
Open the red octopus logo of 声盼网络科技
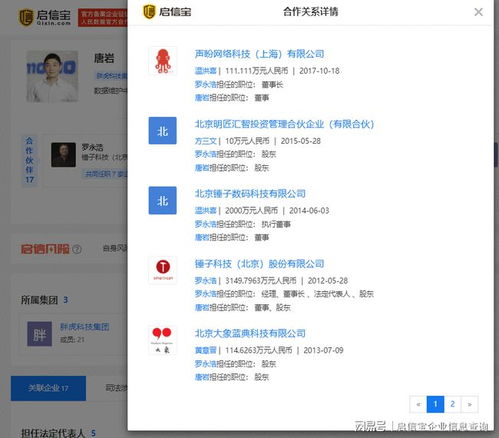[x=163, y=61]
